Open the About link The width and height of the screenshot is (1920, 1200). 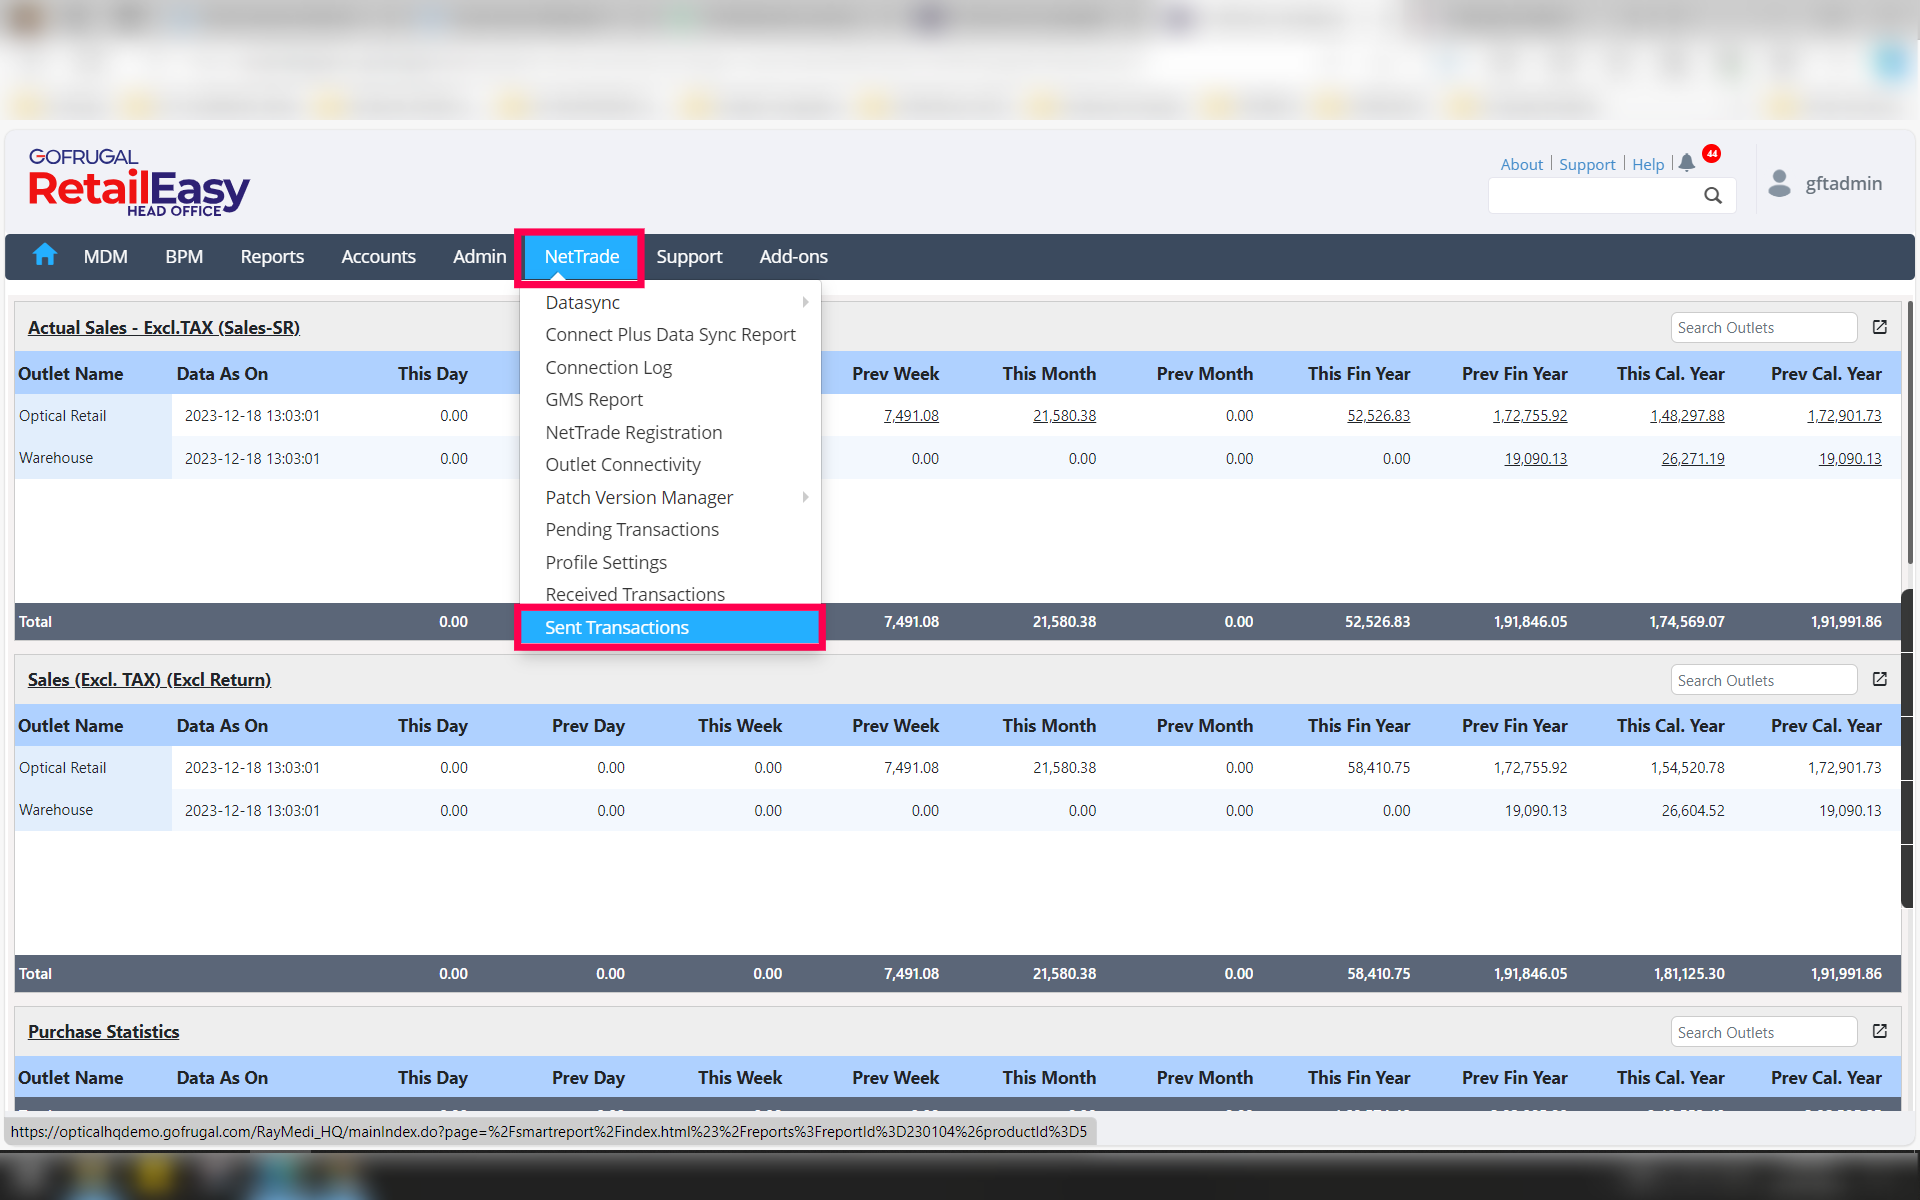1521,164
